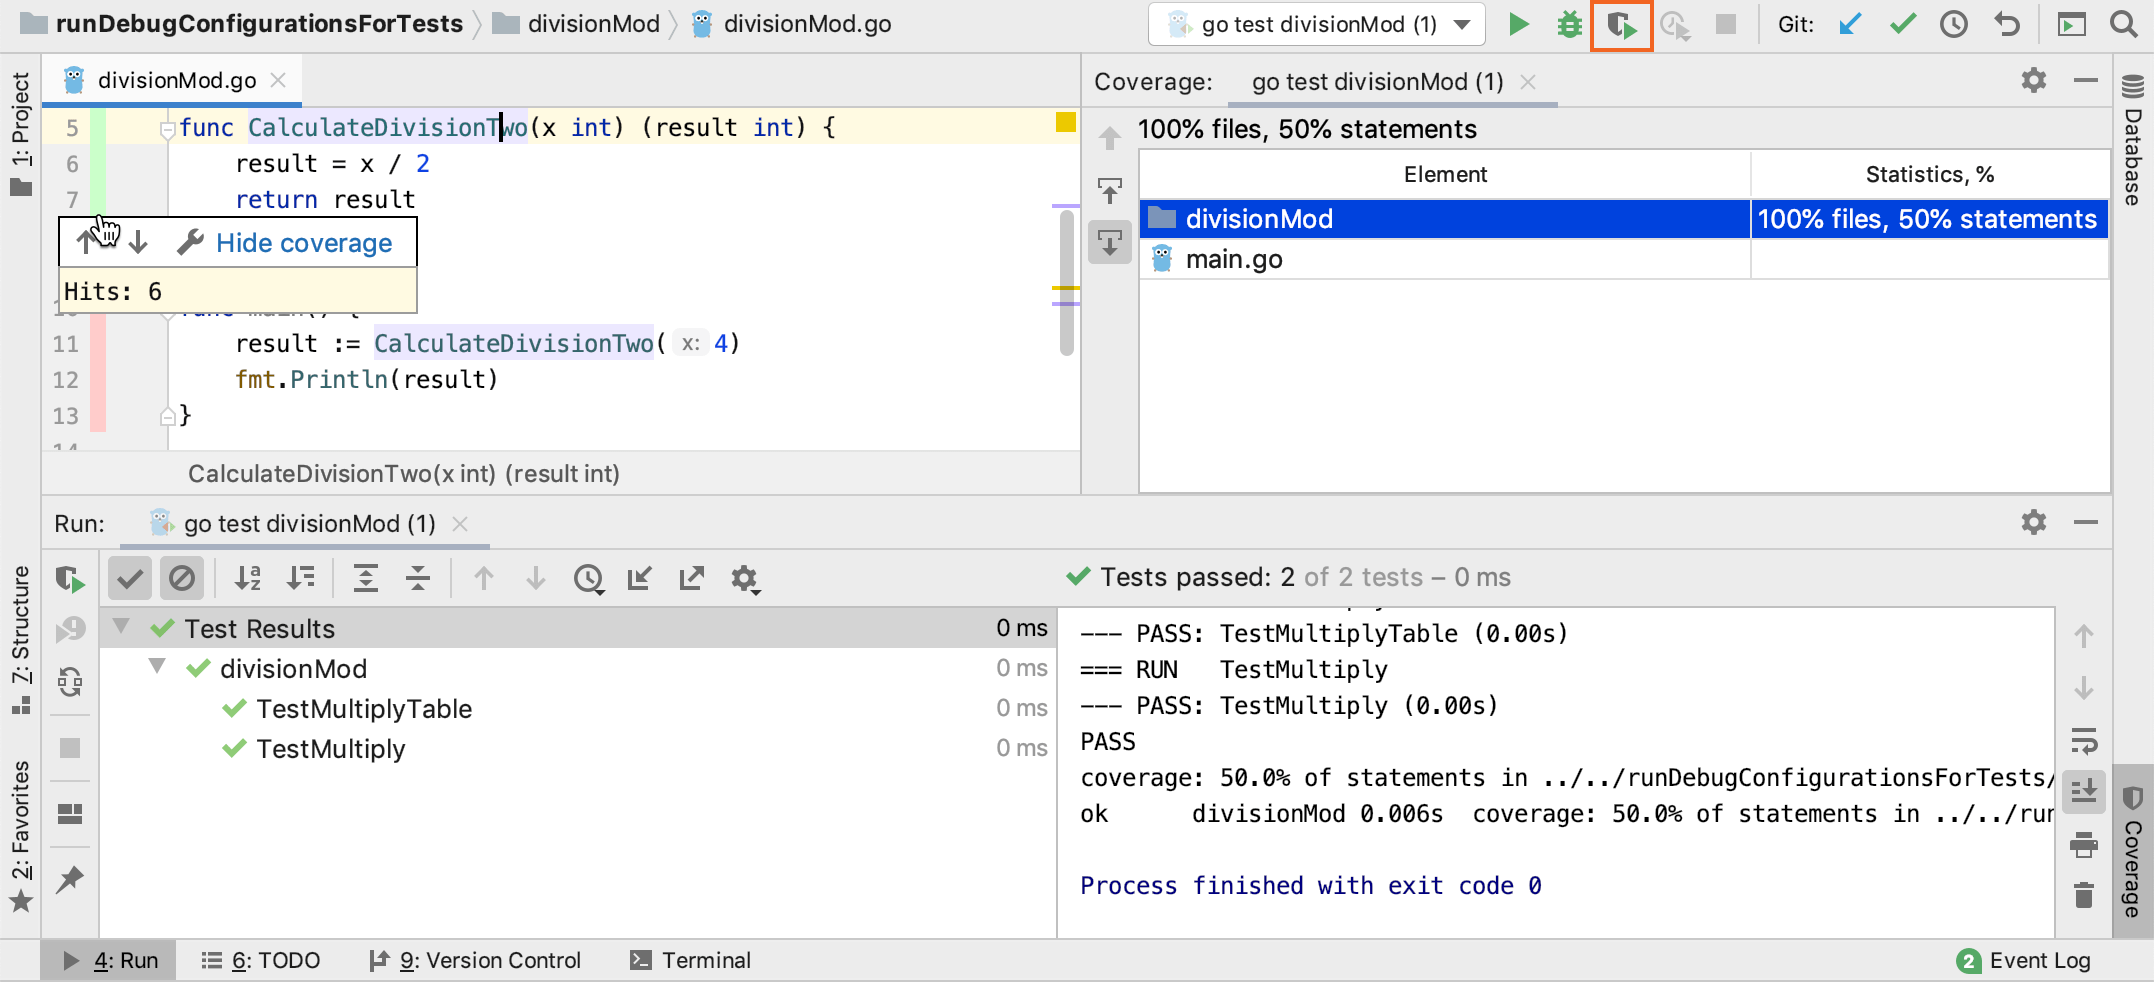This screenshot has width=2154, height=982.
Task: Pin the Run tab
Action: point(70,879)
